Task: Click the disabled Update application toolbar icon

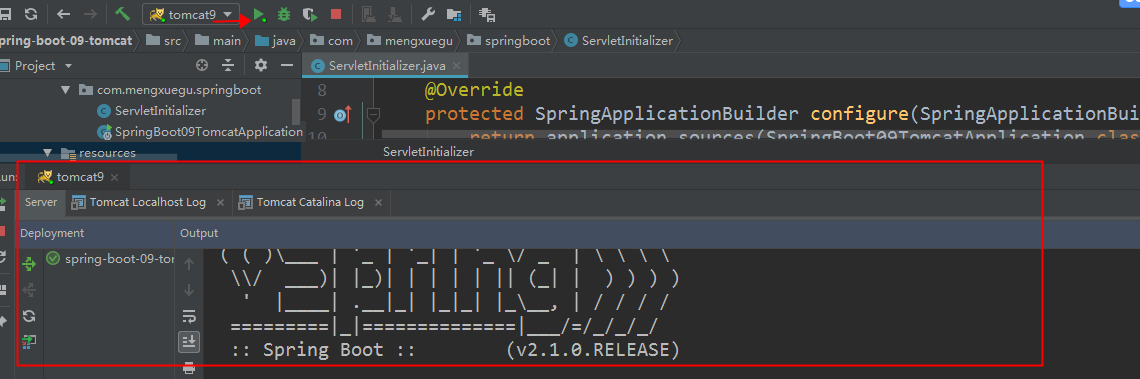Action: pyautogui.click(x=368, y=14)
